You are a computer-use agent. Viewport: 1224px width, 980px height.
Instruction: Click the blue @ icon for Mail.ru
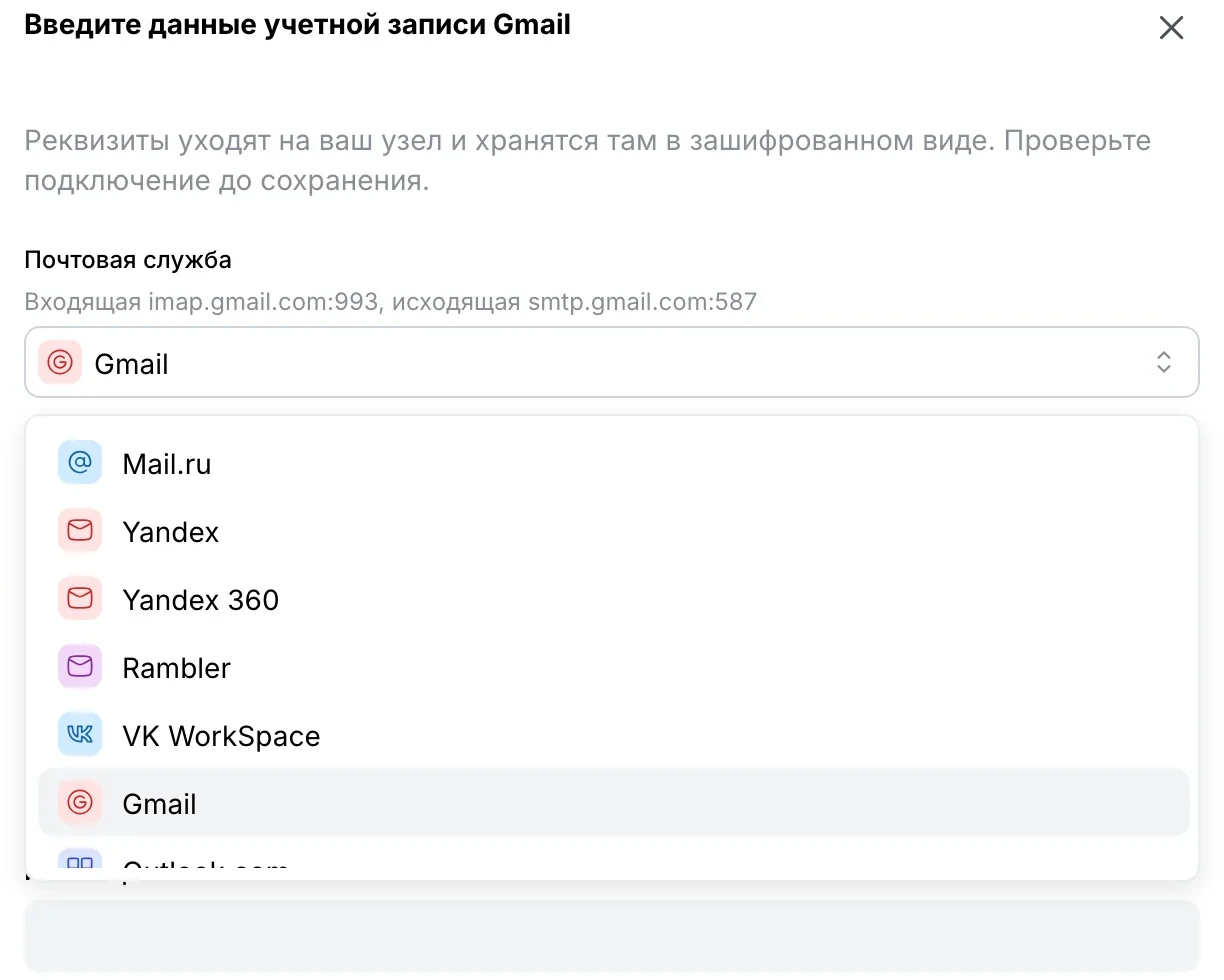(80, 463)
